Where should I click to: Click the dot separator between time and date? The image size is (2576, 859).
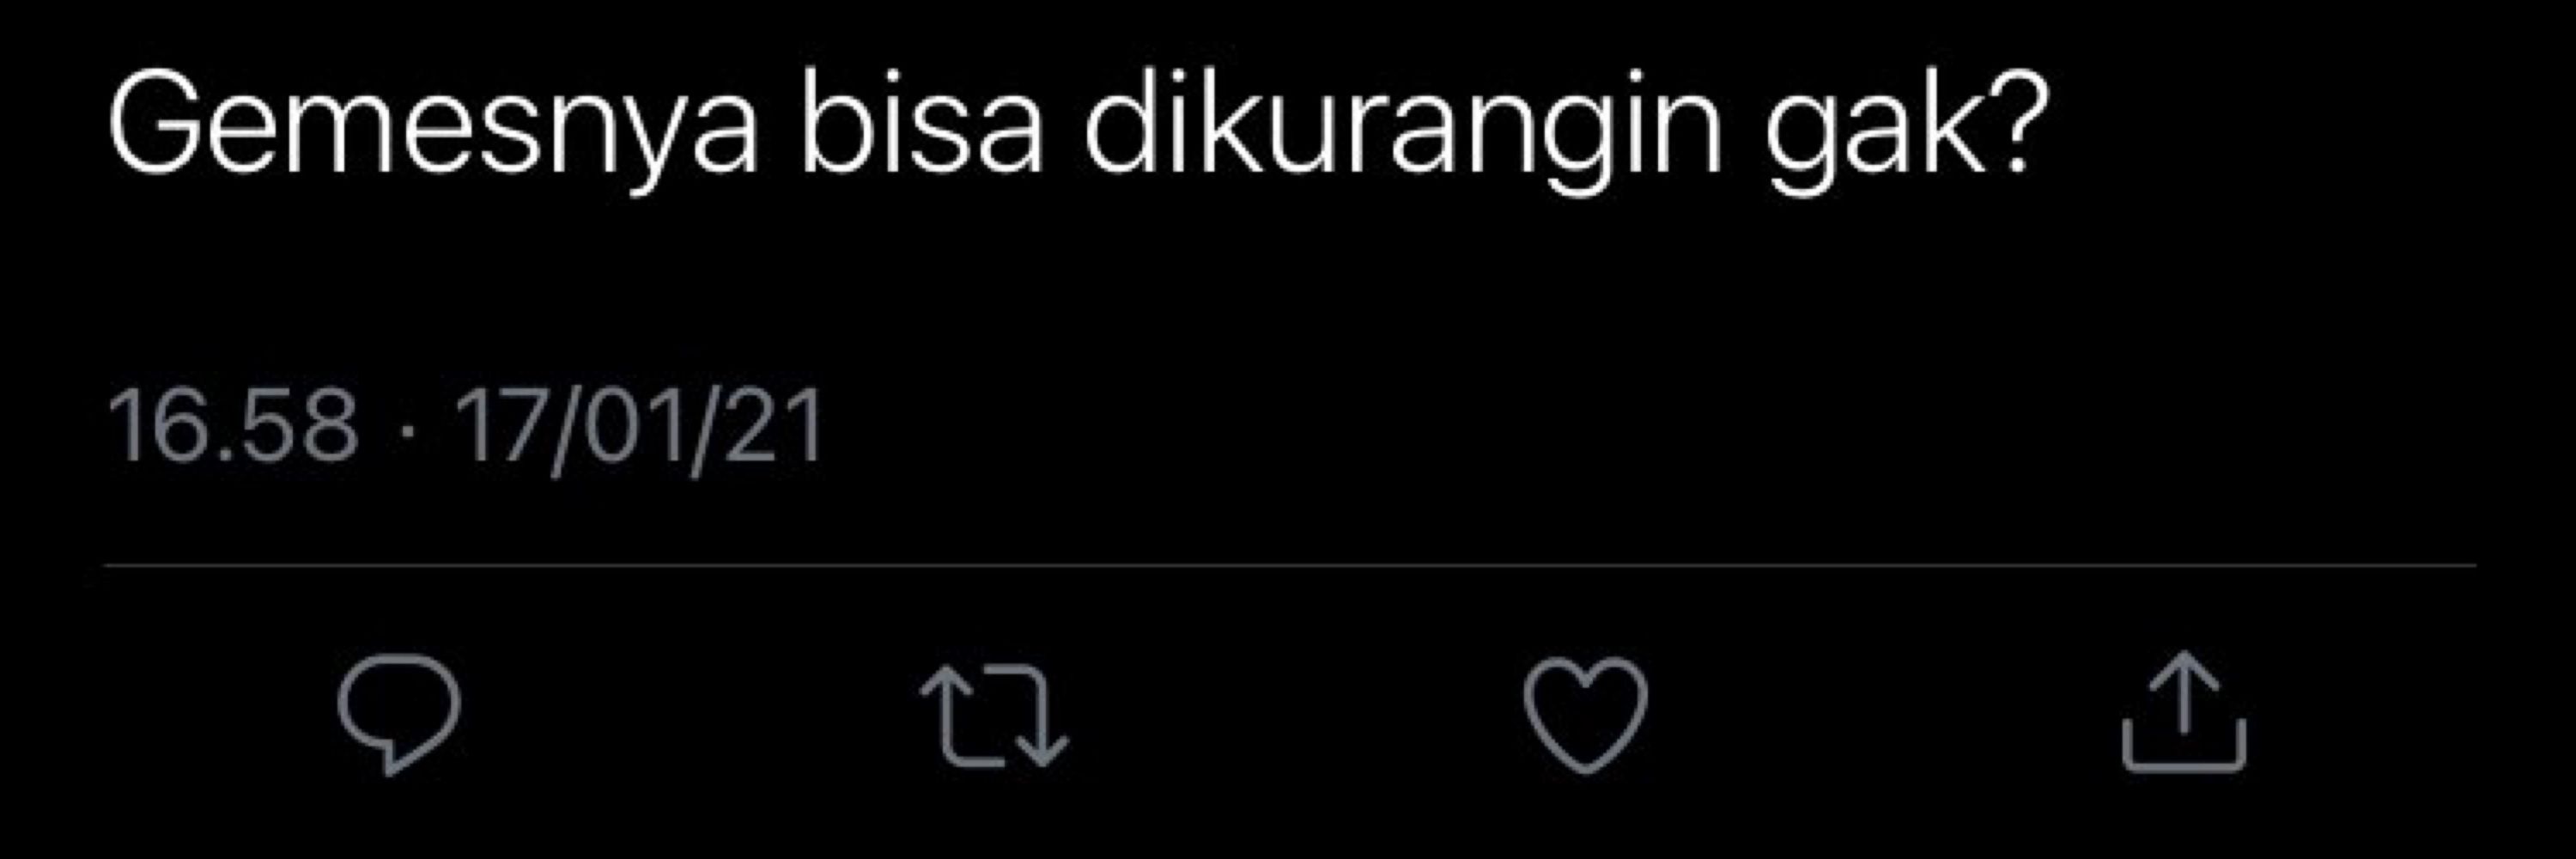coord(405,430)
